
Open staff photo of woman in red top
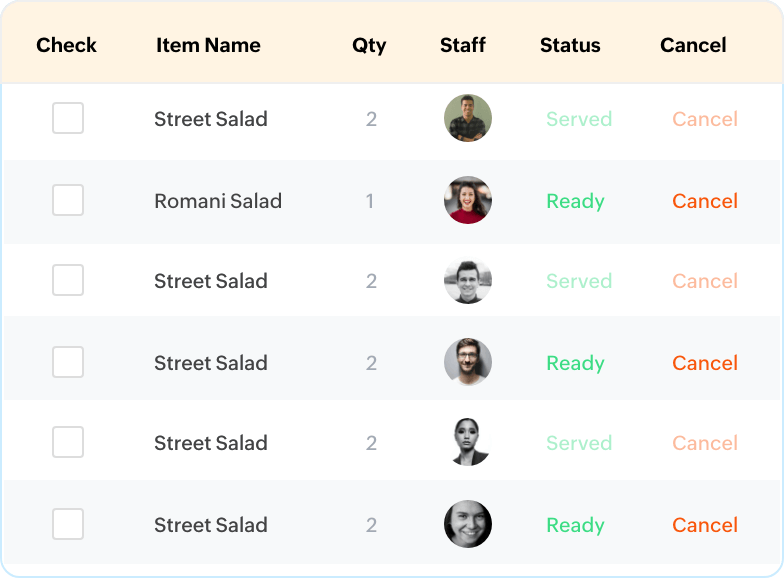point(468,200)
